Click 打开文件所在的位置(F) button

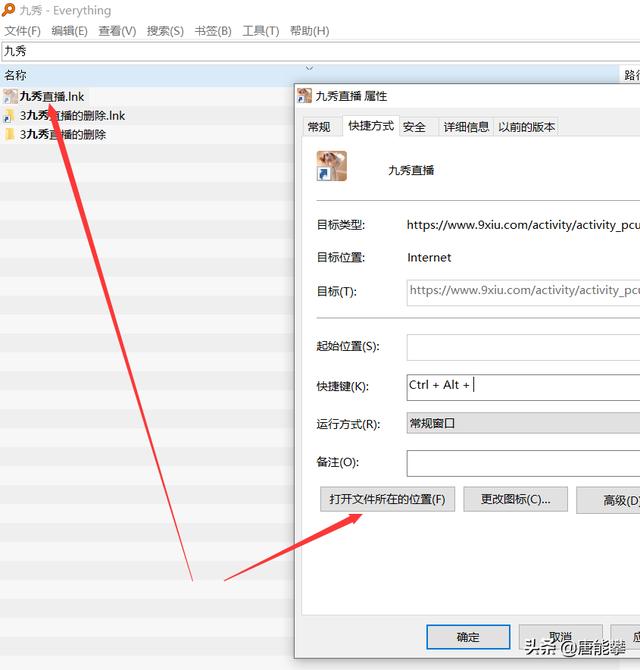387,499
